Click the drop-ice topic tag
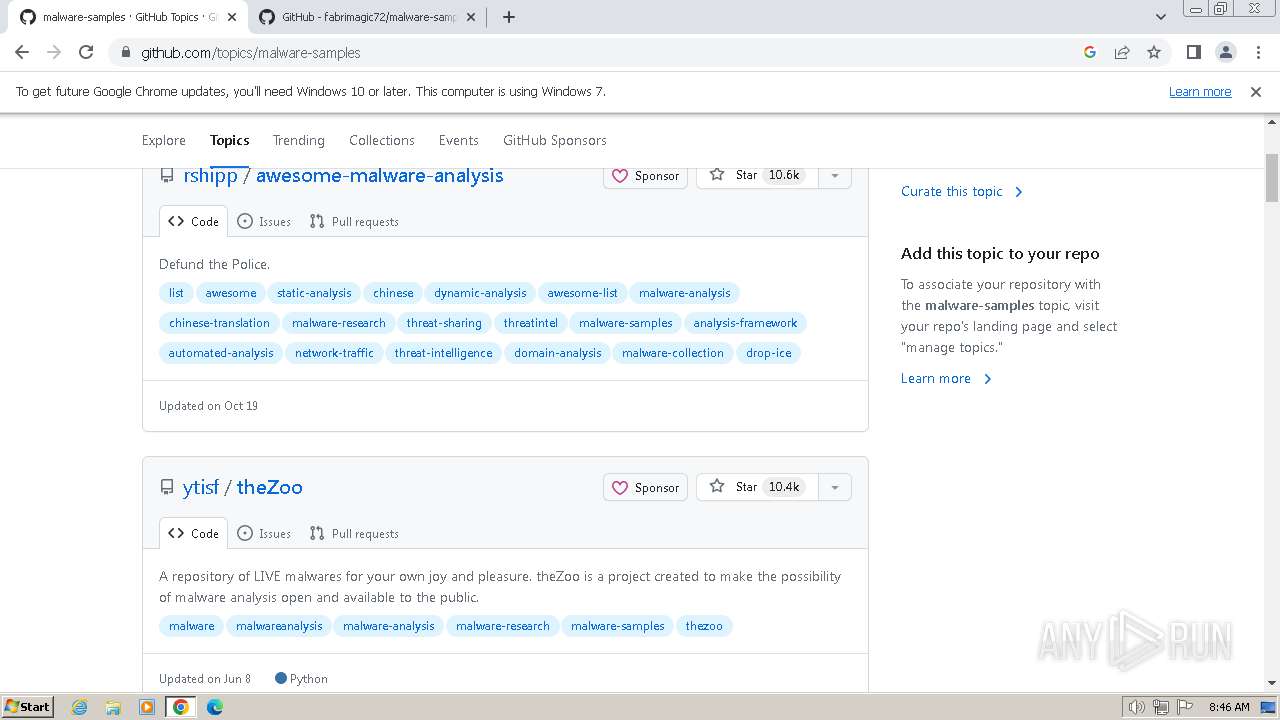The height and width of the screenshot is (720, 1280). coord(768,353)
